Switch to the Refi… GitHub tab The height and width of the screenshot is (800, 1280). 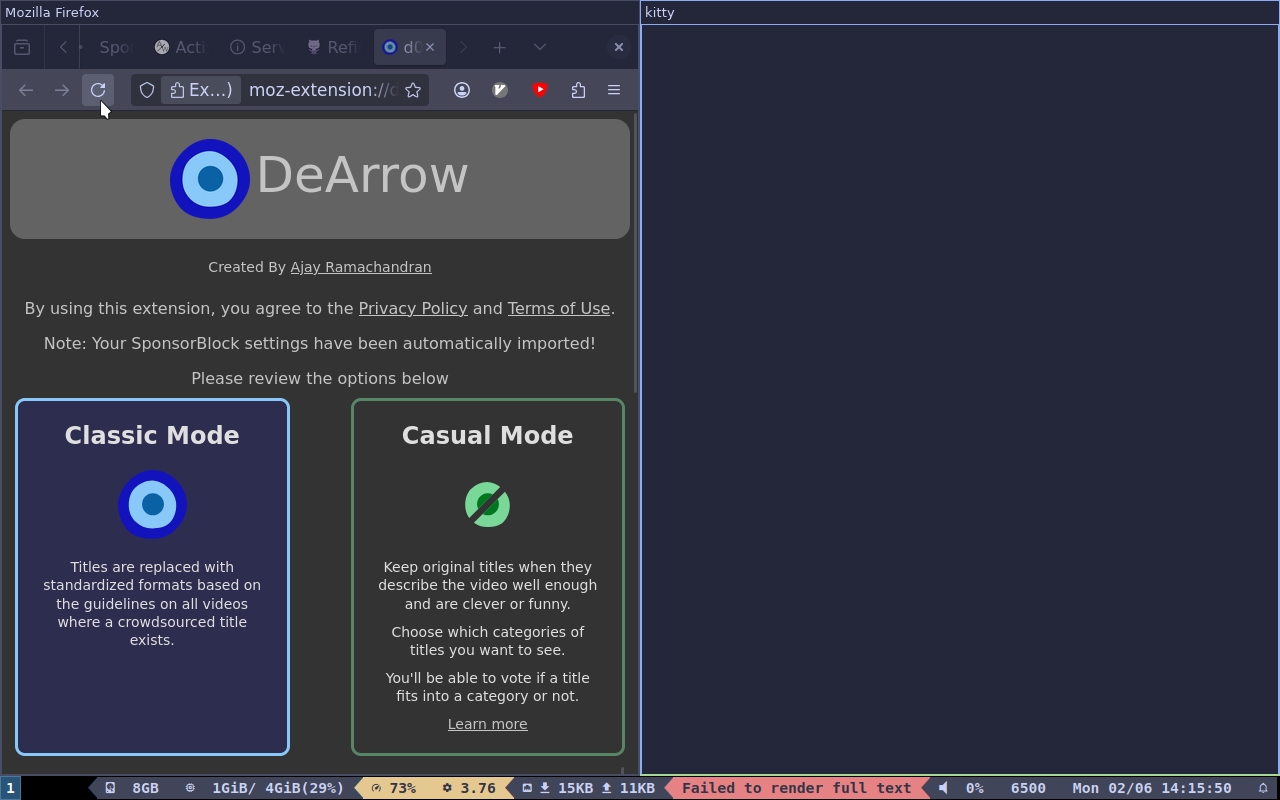click(333, 47)
